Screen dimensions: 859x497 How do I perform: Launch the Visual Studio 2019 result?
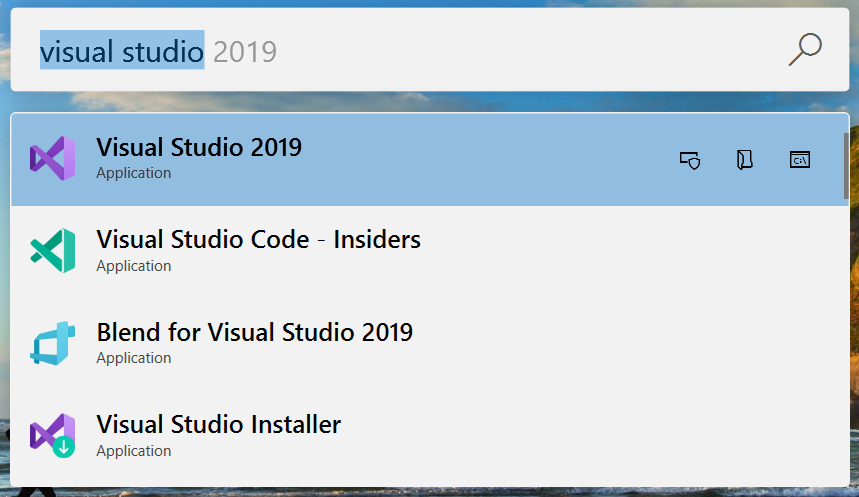(x=199, y=147)
